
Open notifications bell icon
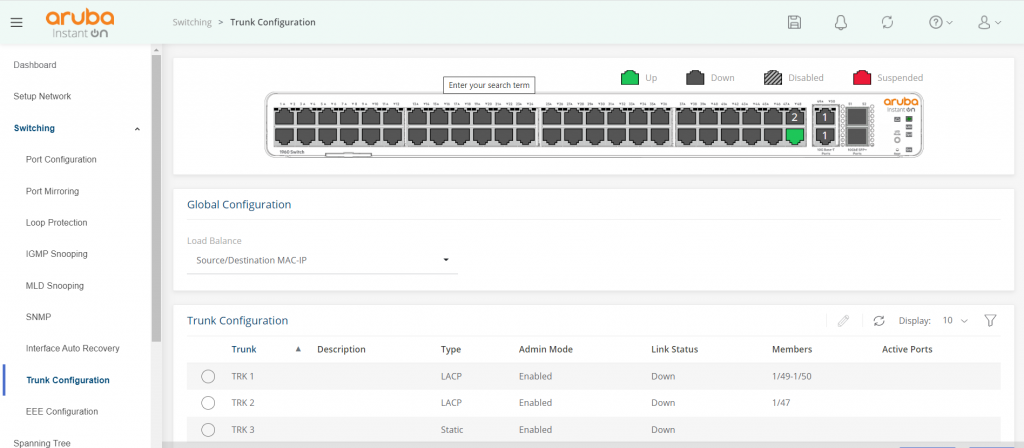point(840,22)
